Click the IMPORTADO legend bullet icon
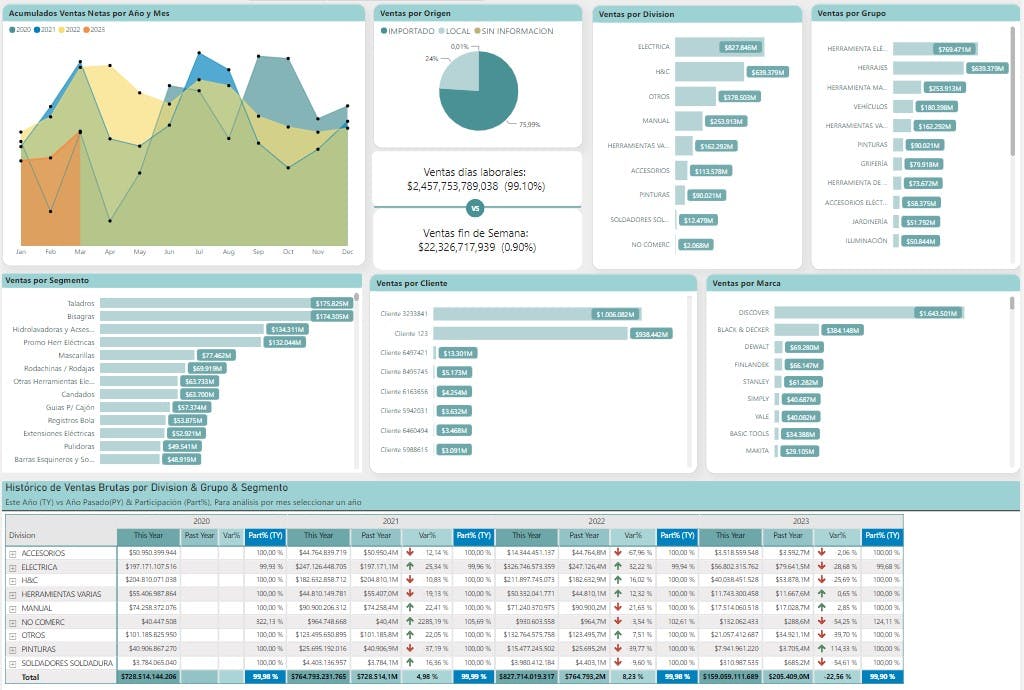 tap(383, 31)
